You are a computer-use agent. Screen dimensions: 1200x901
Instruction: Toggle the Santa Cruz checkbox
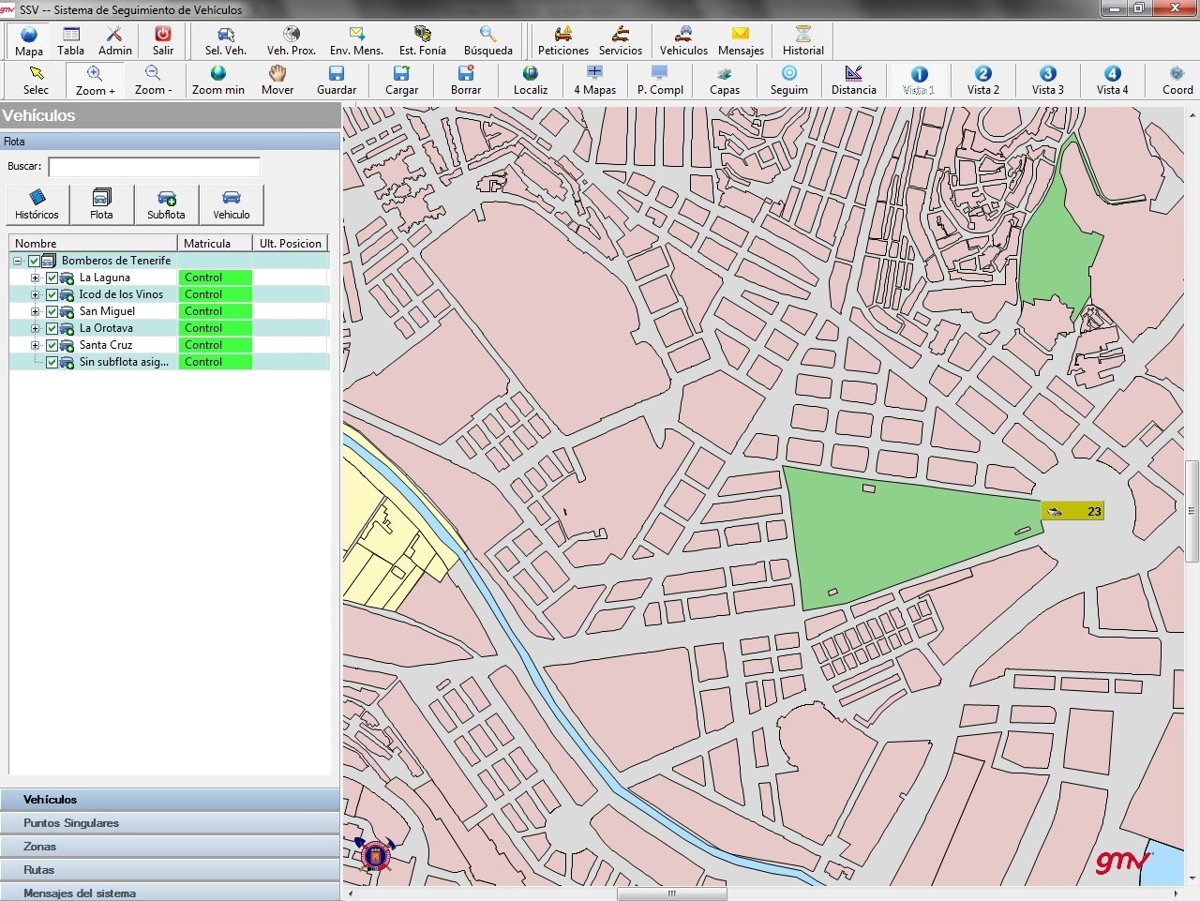click(x=52, y=345)
